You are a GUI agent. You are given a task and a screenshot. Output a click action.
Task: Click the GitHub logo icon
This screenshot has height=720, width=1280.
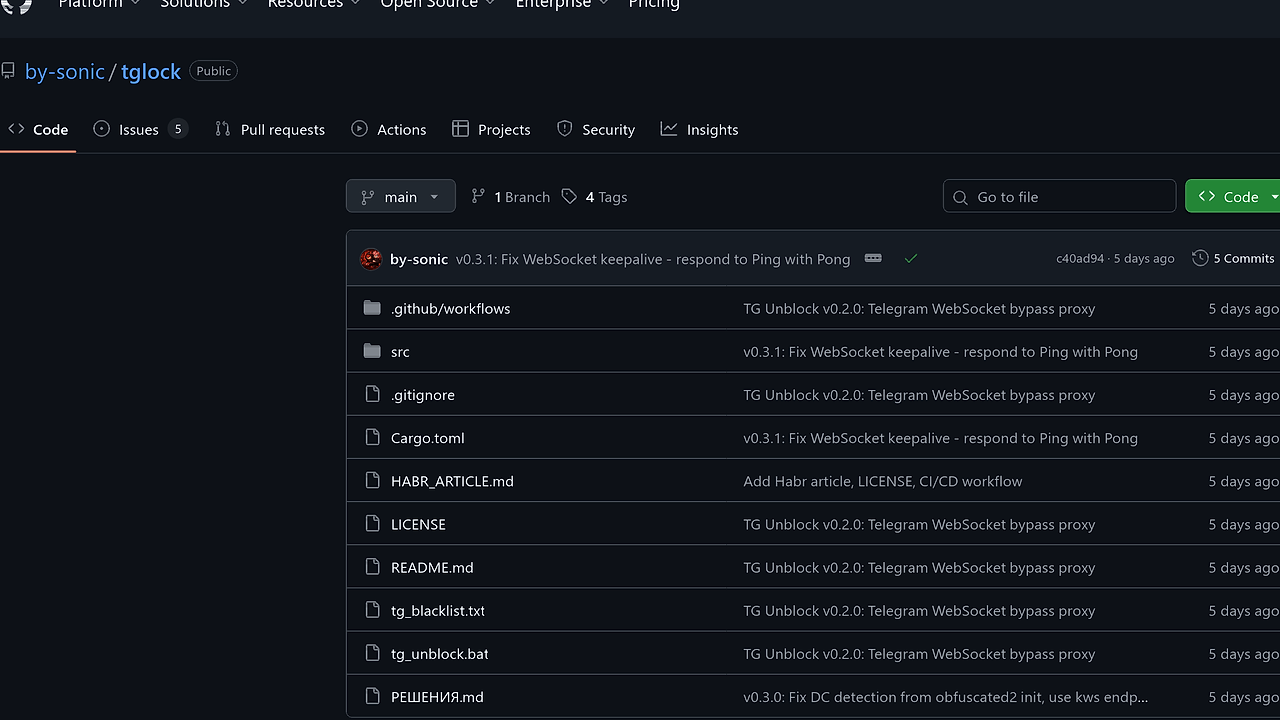pos(16,4)
